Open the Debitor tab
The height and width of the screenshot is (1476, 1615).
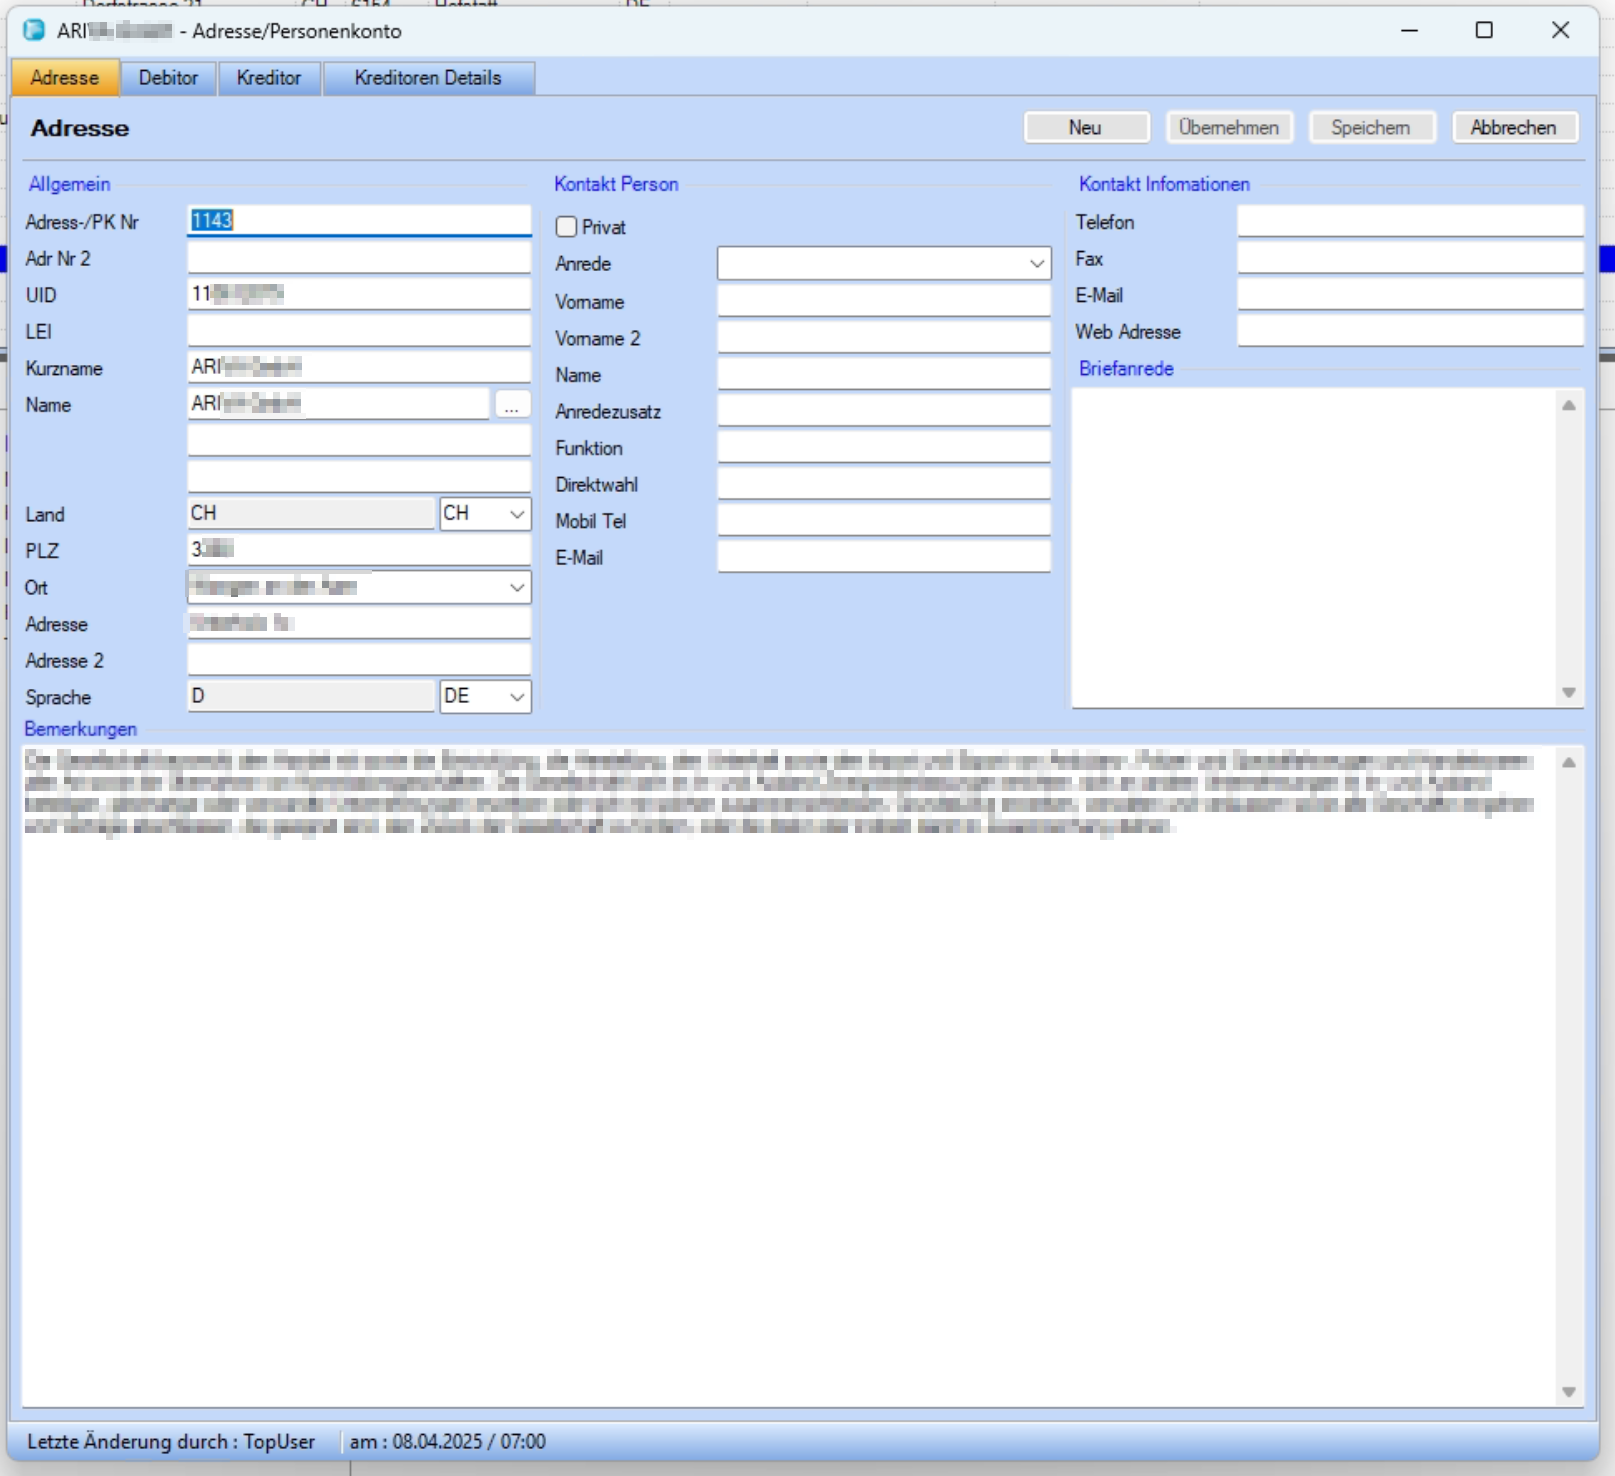tap(168, 78)
